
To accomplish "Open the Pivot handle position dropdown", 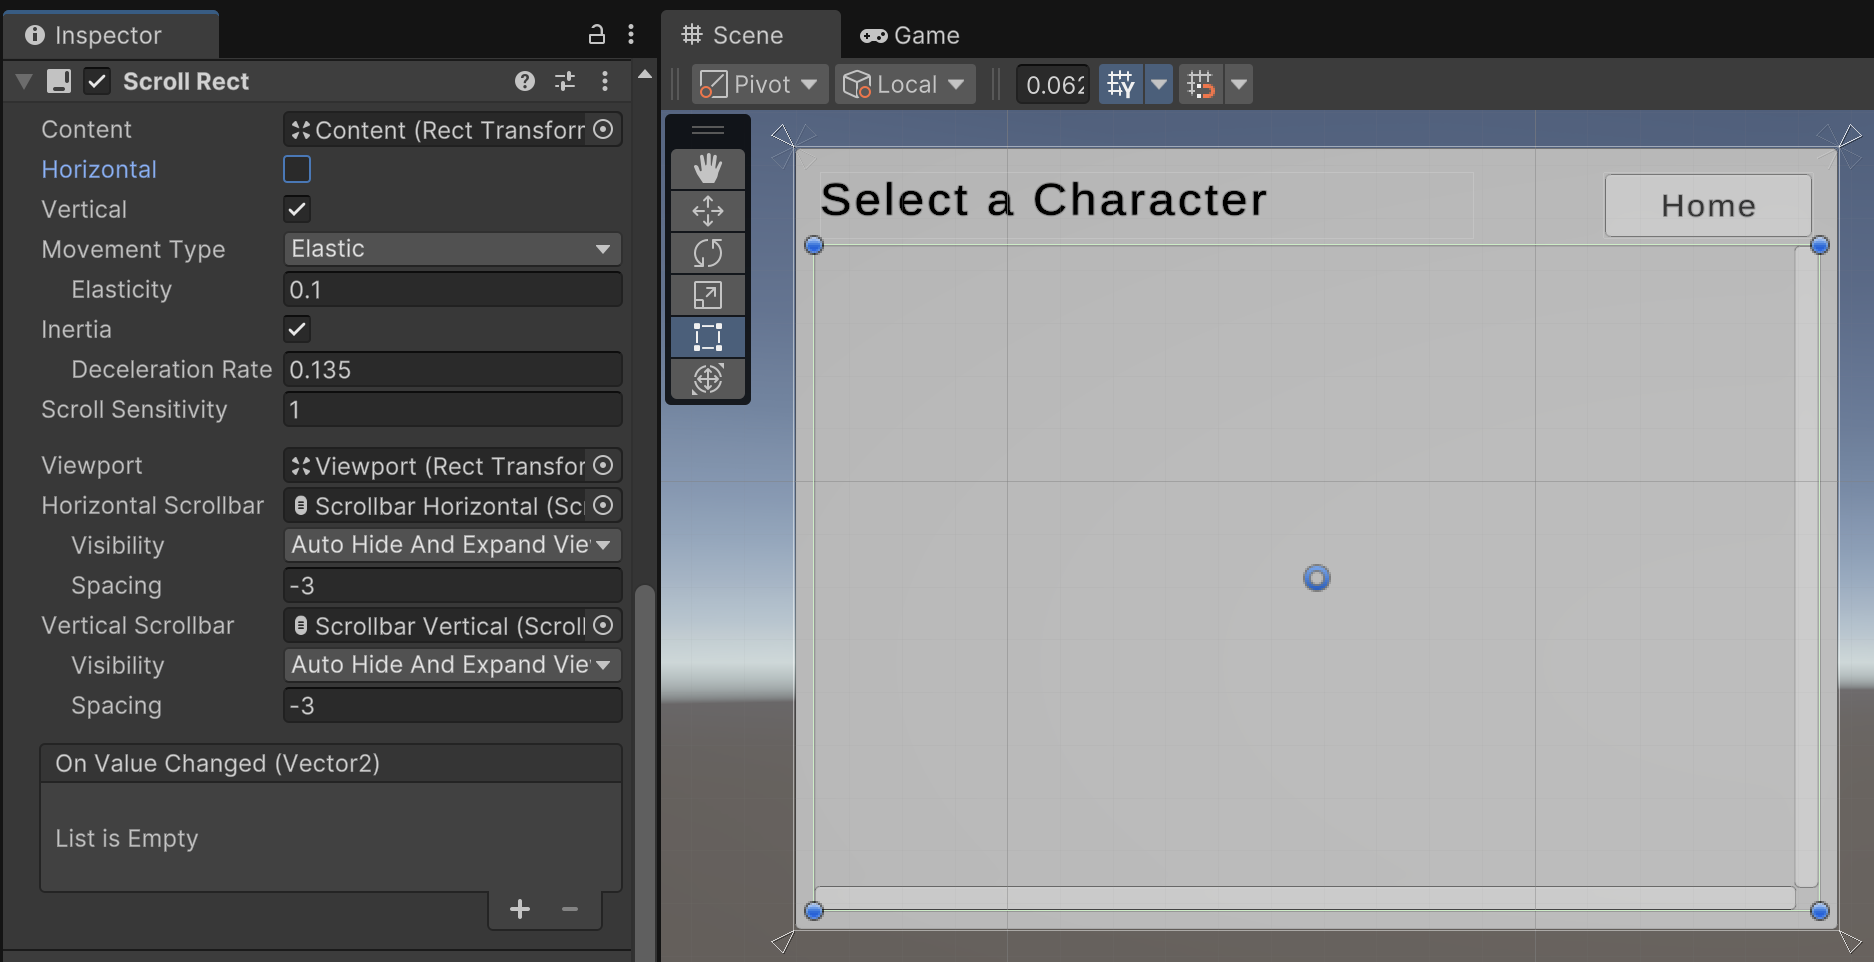I will pyautogui.click(x=758, y=85).
